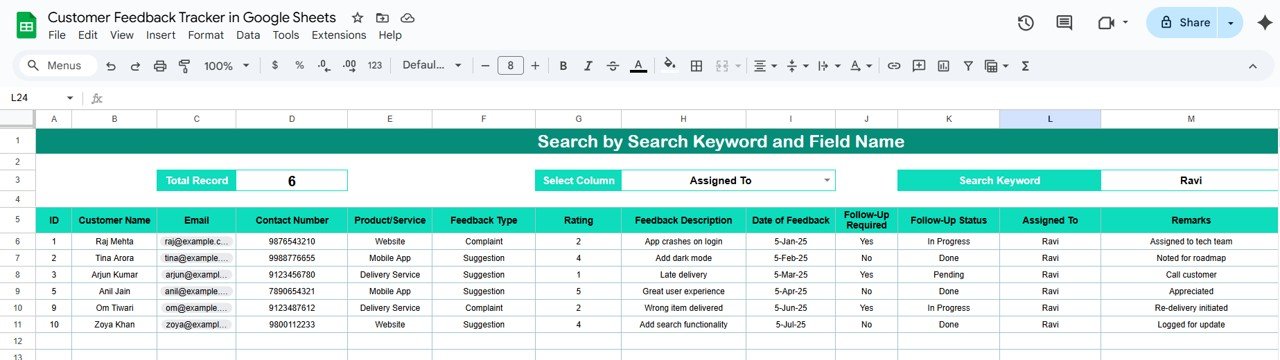
Task: Click the Menus search box
Action: 58,66
